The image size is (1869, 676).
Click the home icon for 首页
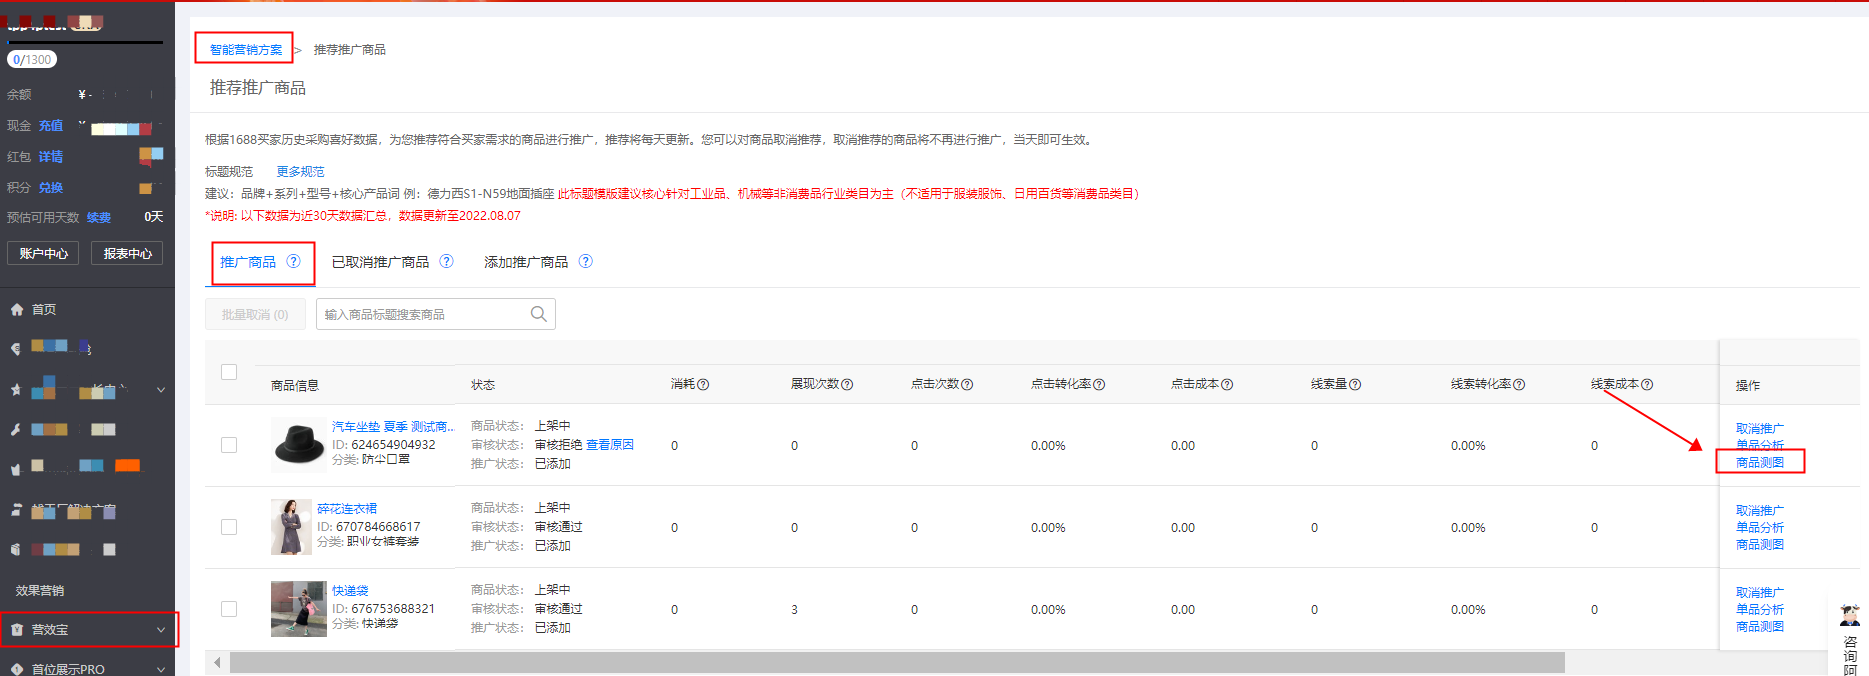pos(17,310)
